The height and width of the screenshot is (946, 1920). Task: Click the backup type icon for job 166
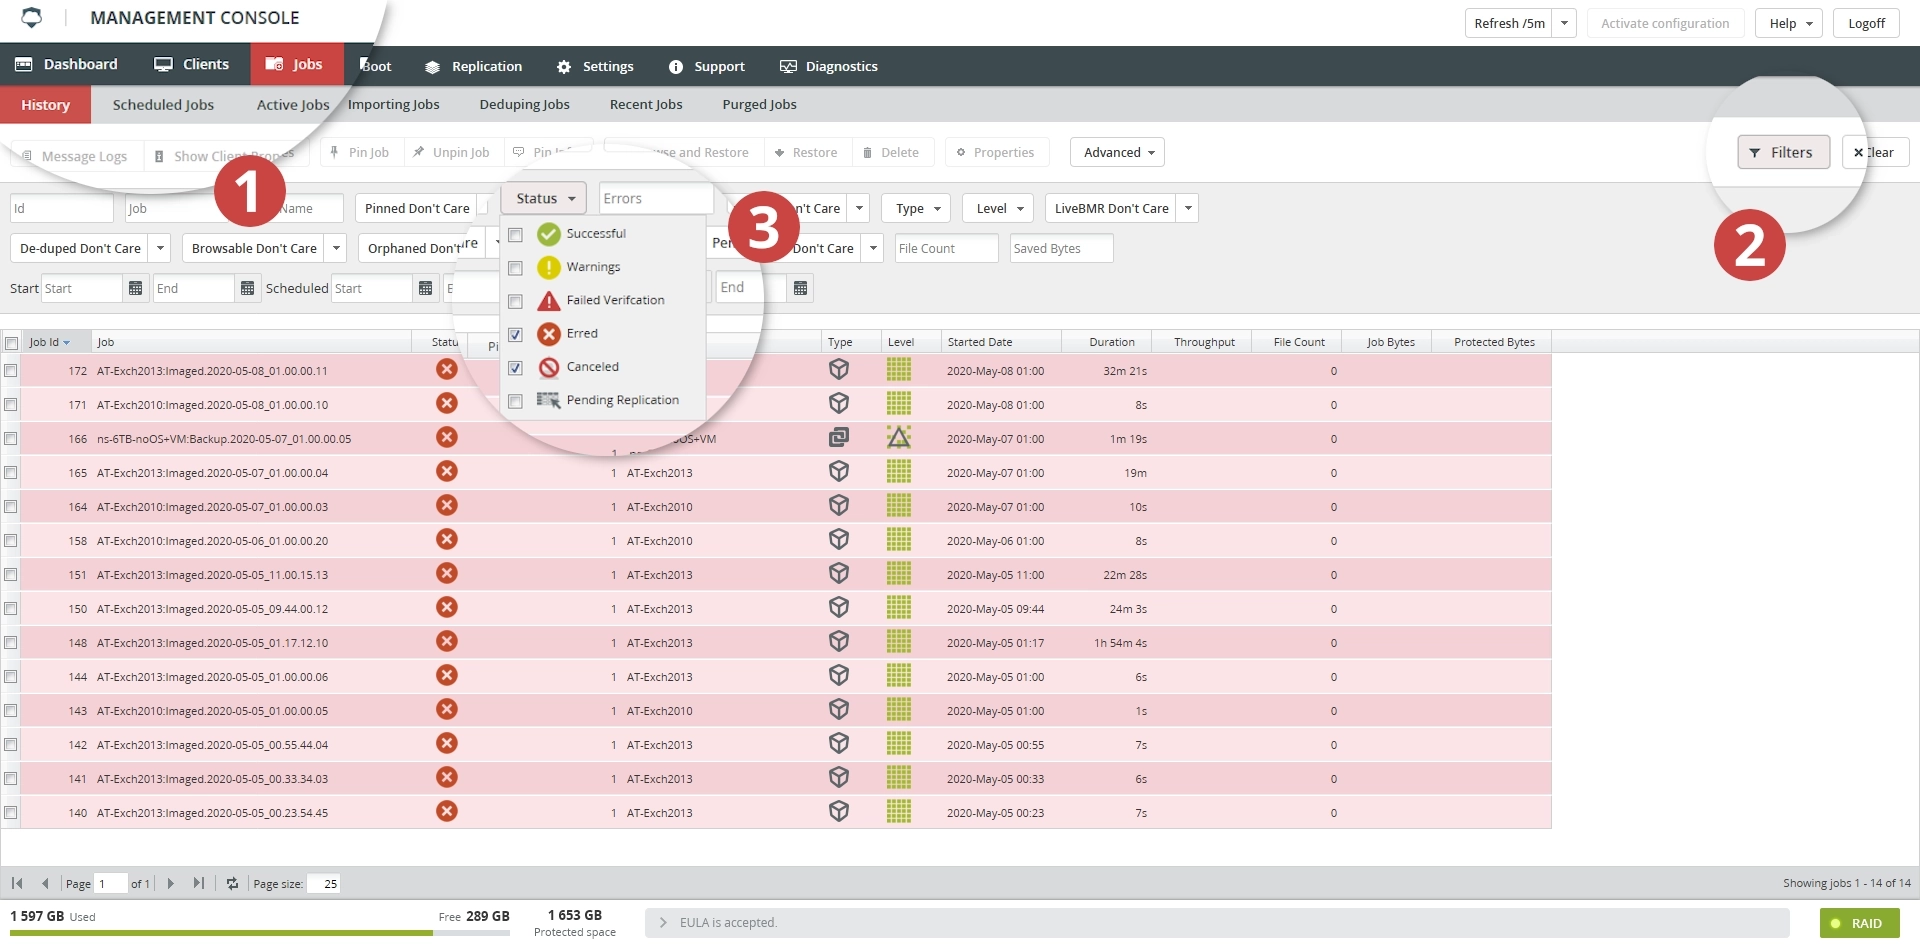point(839,437)
